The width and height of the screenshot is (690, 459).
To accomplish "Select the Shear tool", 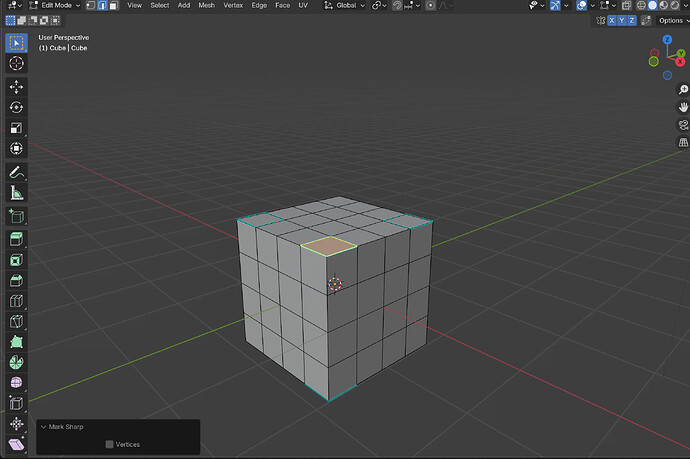I will [16, 444].
